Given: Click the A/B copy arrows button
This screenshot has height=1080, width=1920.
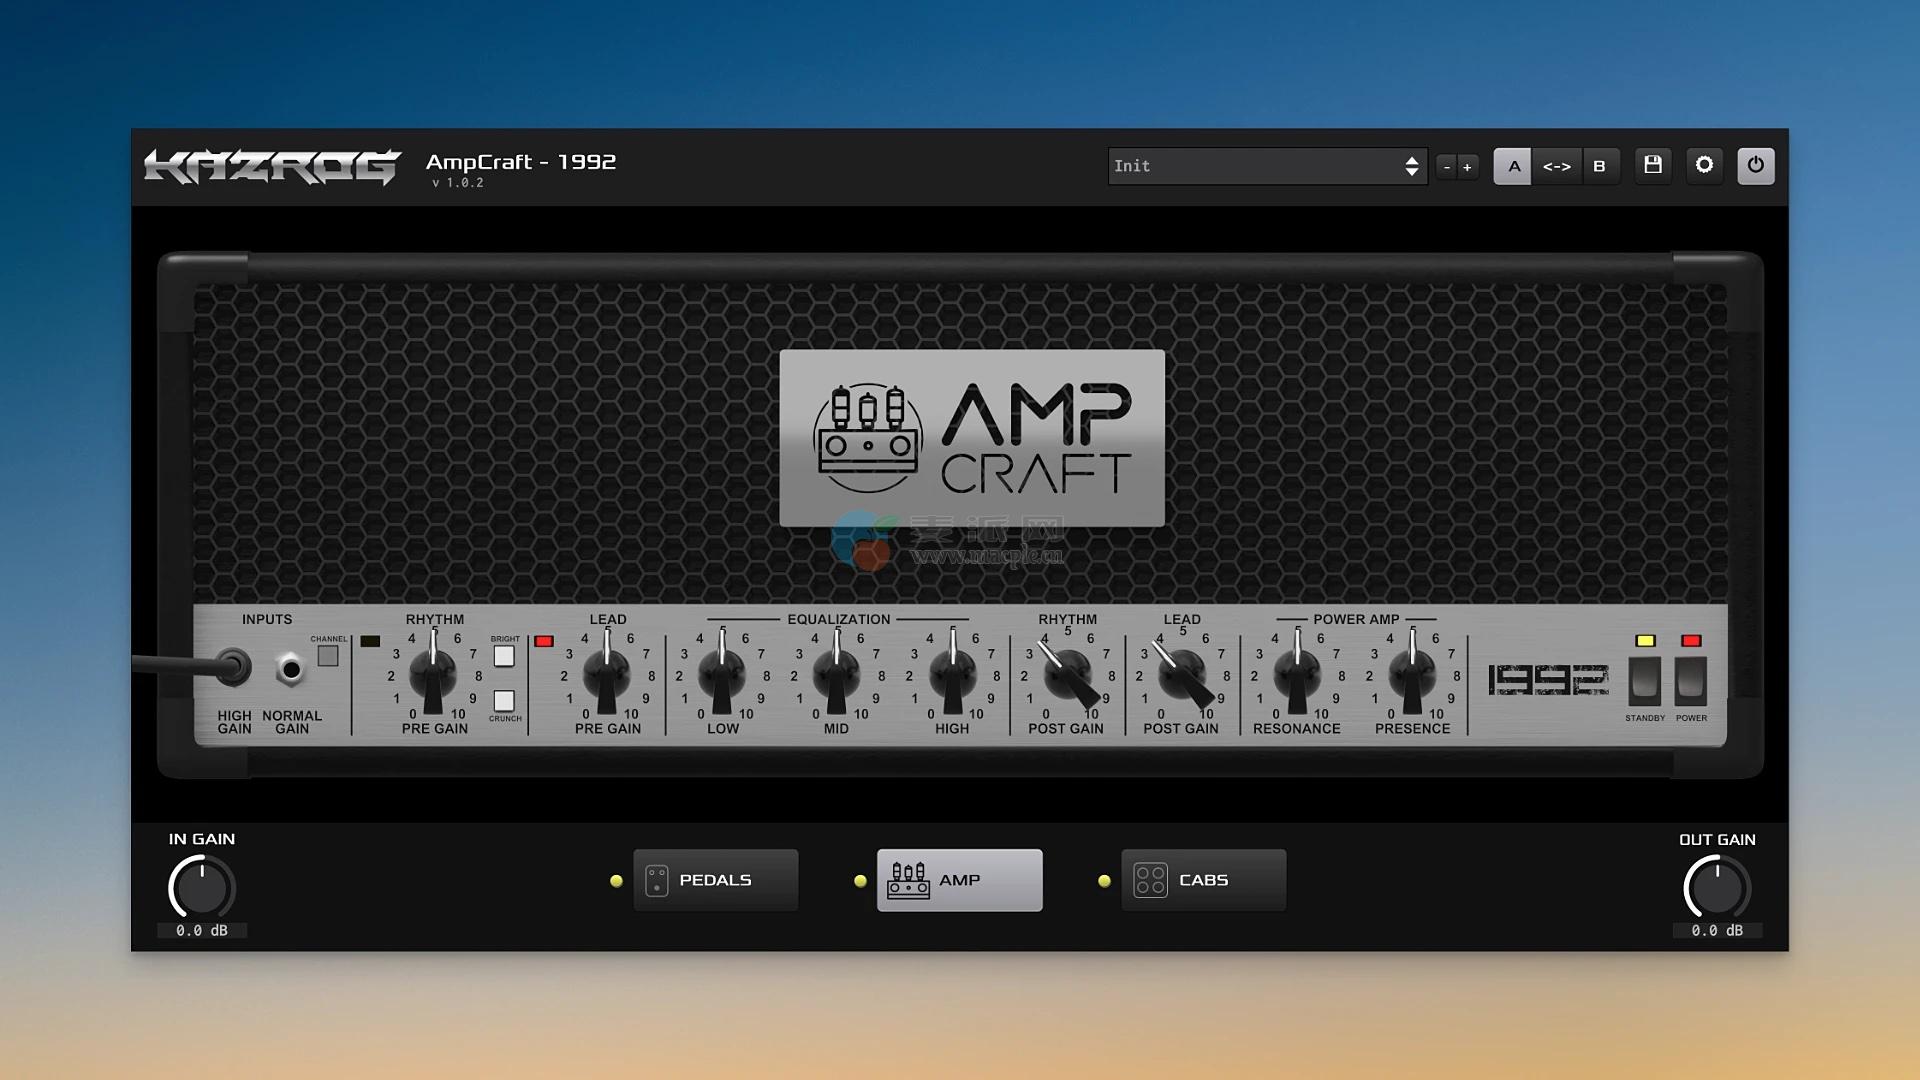Looking at the screenshot, I should tap(1556, 166).
